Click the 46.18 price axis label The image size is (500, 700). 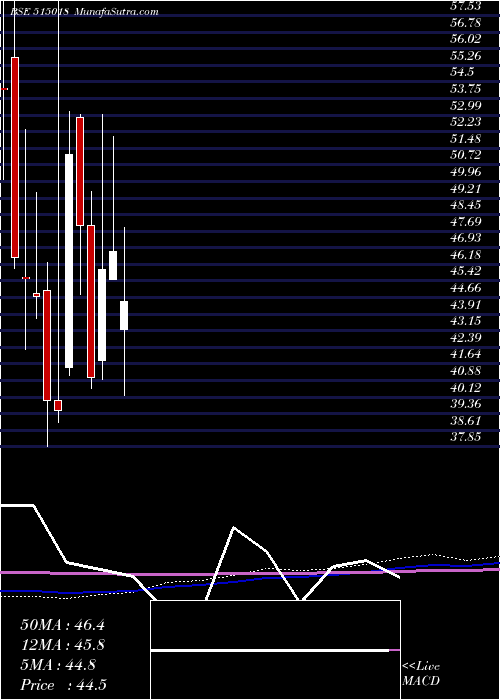pyautogui.click(x=466, y=255)
